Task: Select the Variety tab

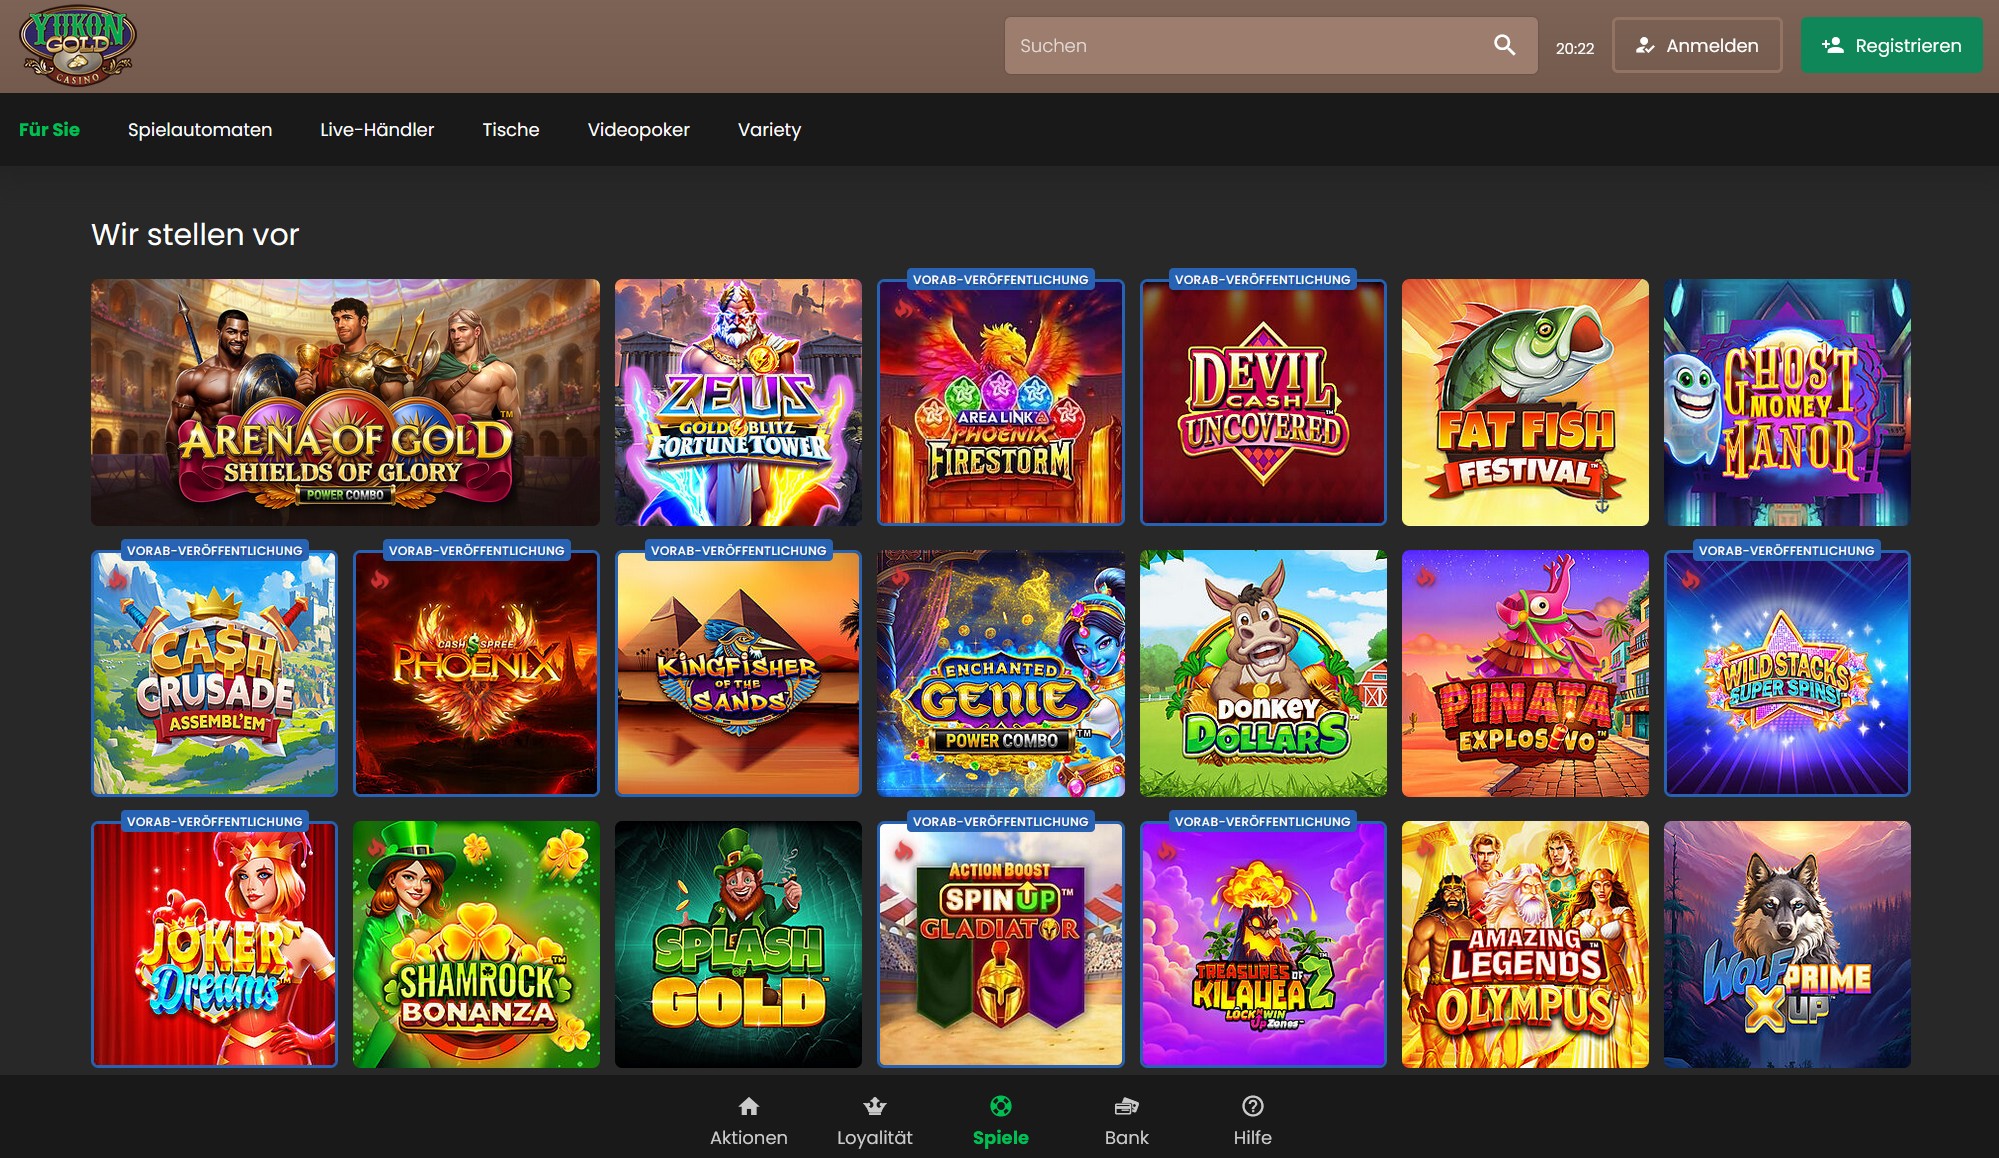Action: pyautogui.click(x=769, y=130)
